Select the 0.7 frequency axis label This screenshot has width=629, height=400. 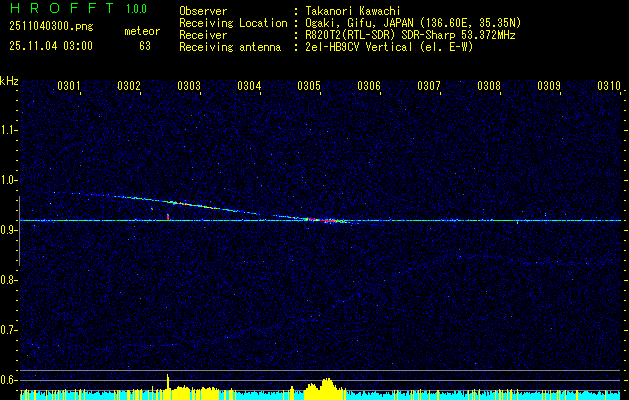click(9, 329)
